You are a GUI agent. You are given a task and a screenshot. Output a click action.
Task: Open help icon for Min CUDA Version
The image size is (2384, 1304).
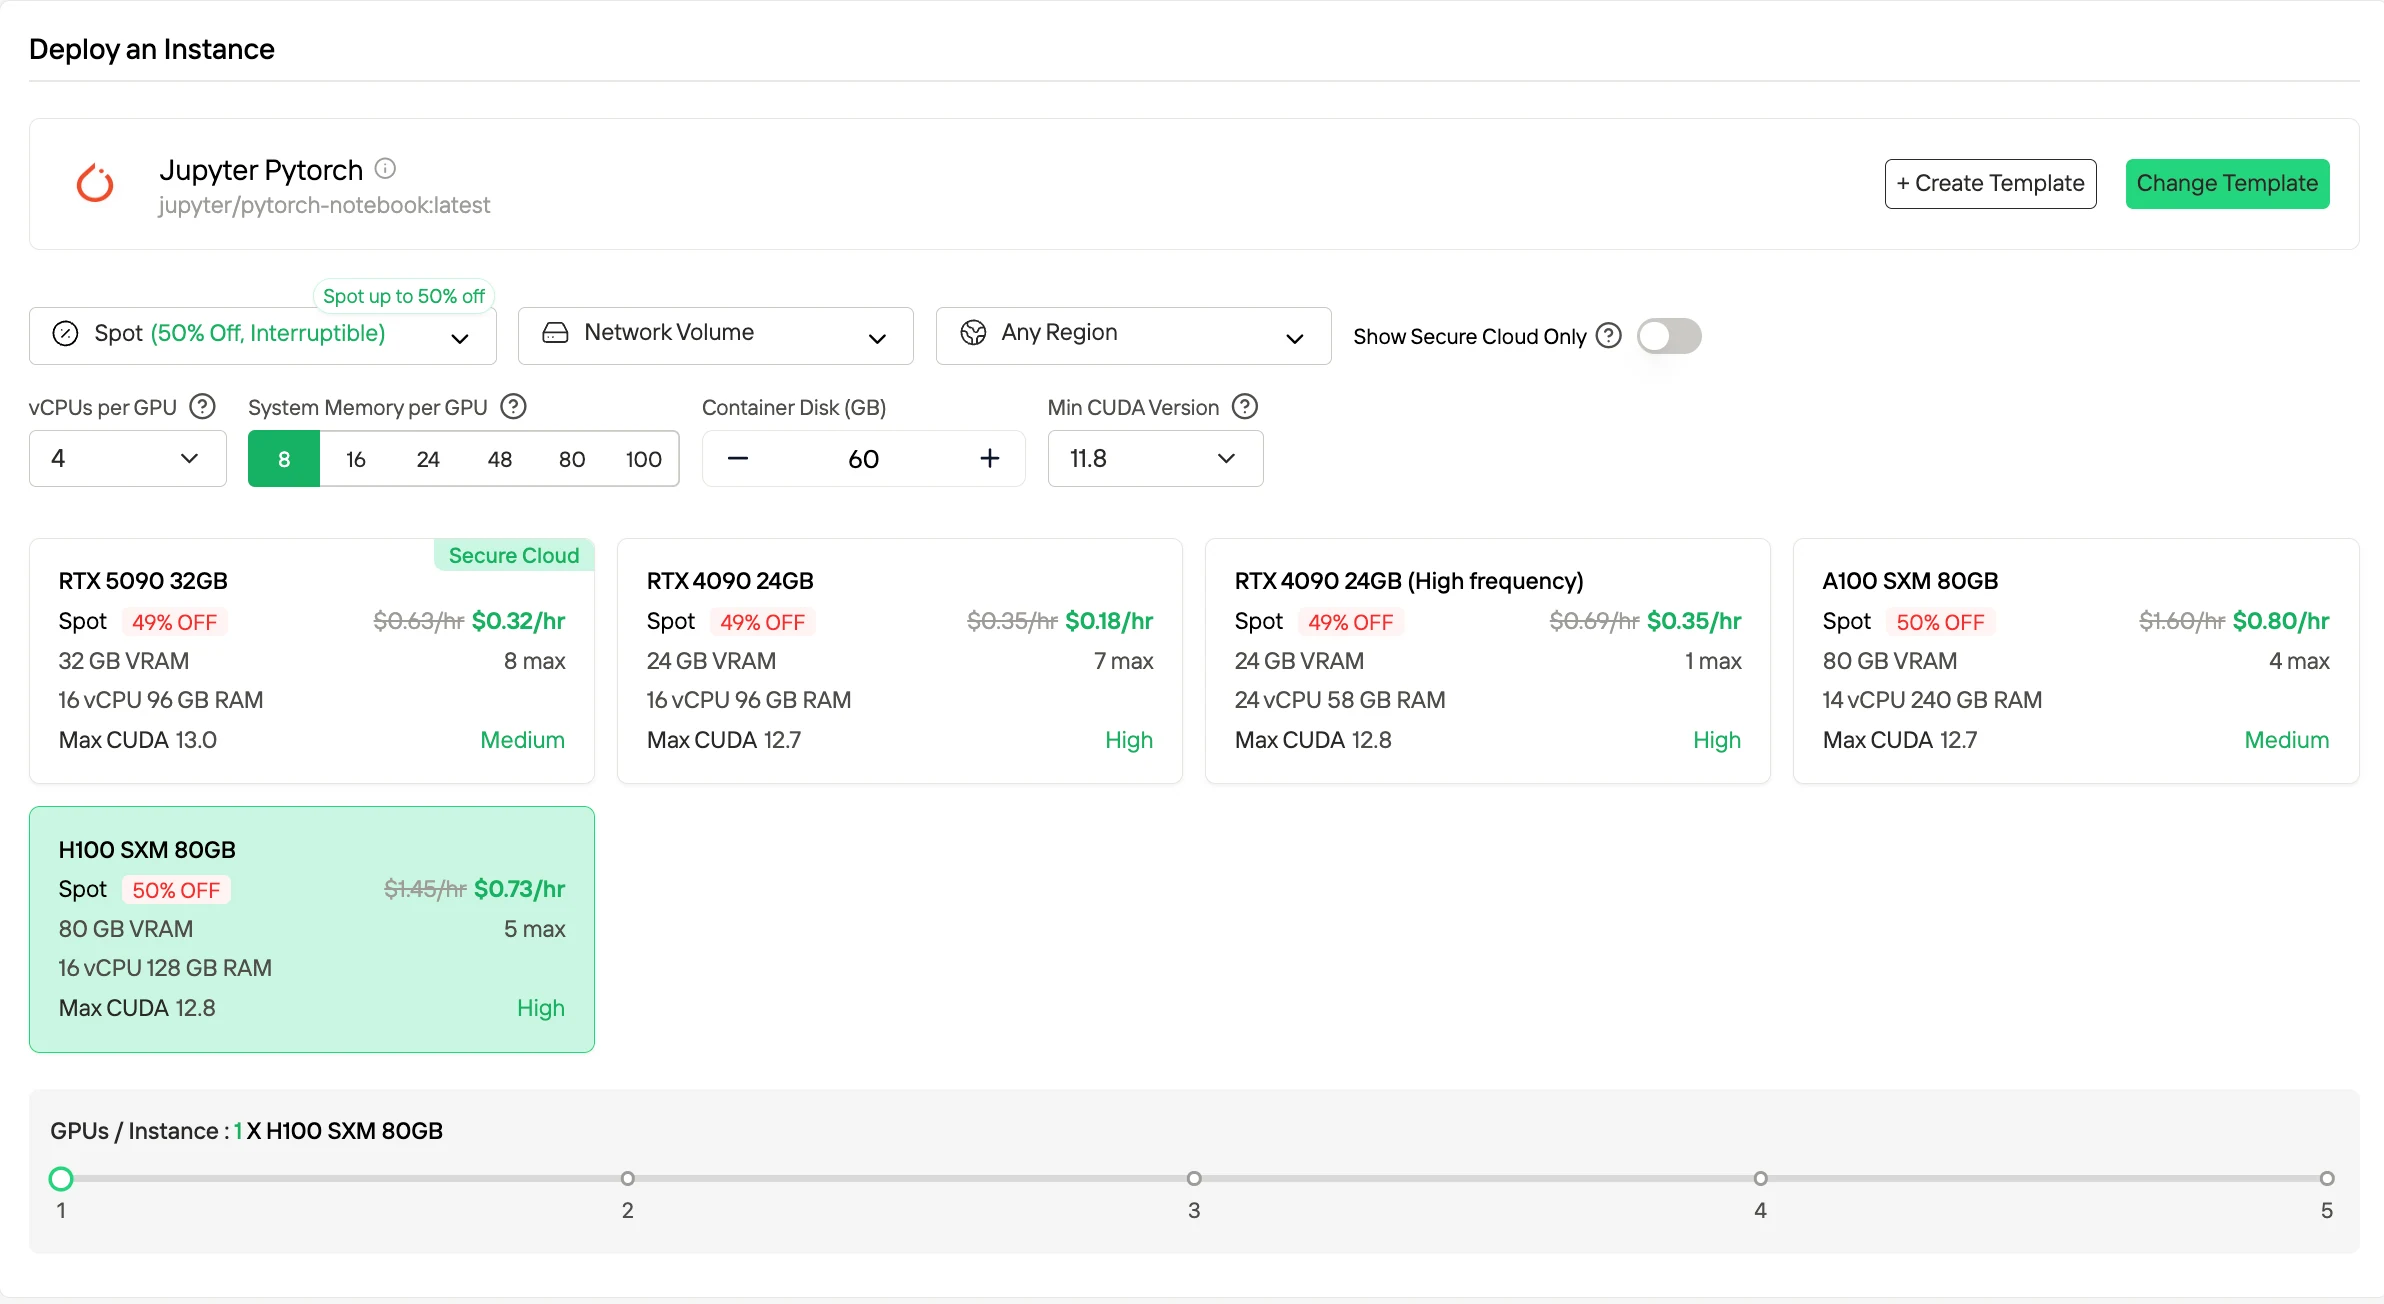1245,407
